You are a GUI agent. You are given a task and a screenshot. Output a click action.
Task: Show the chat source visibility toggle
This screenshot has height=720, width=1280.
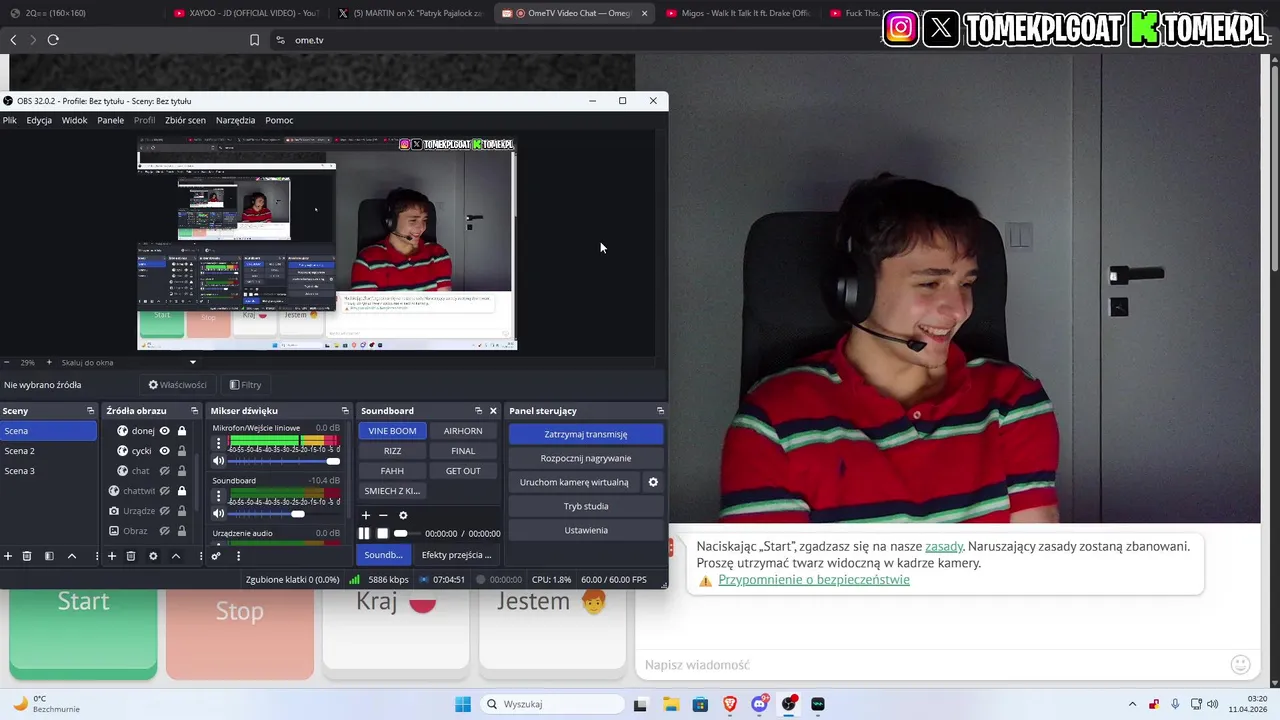coord(165,471)
